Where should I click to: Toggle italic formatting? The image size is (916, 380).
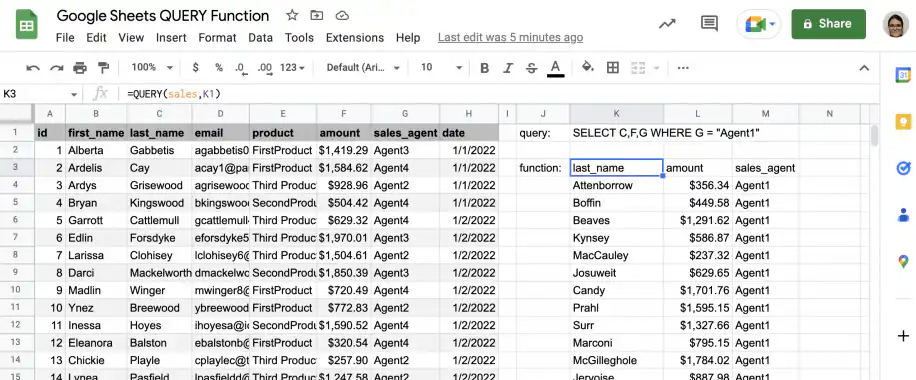click(508, 68)
